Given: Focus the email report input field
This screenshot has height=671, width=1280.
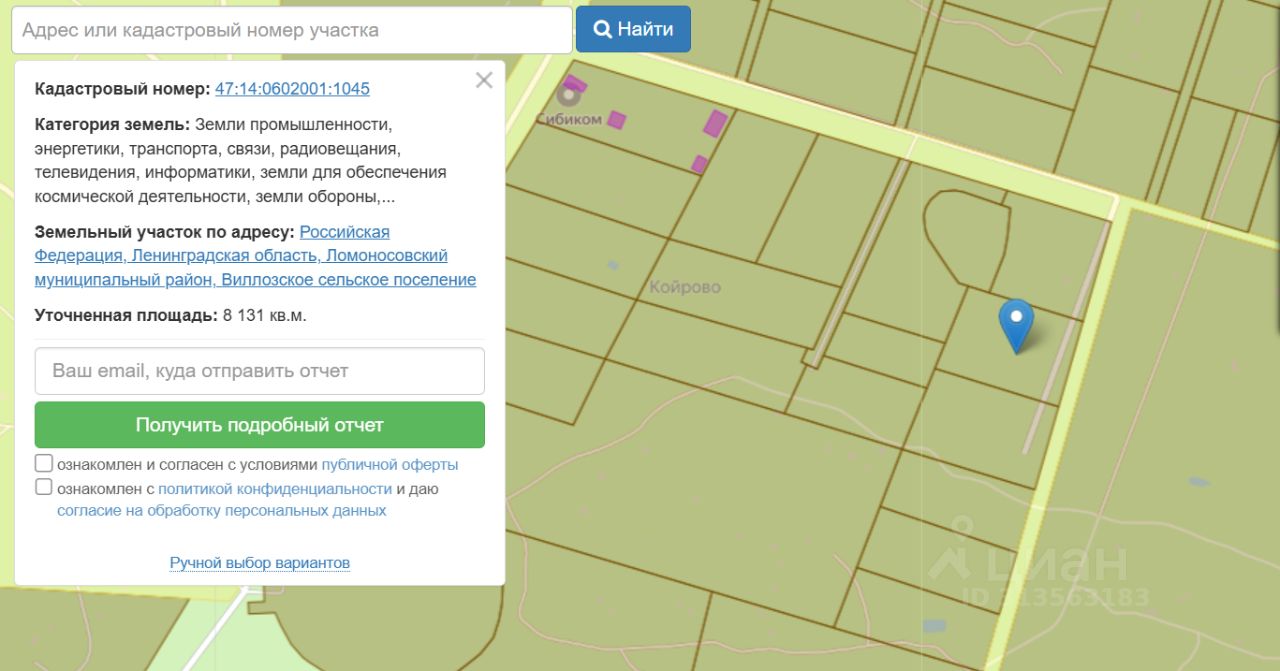Looking at the screenshot, I should pyautogui.click(x=260, y=371).
